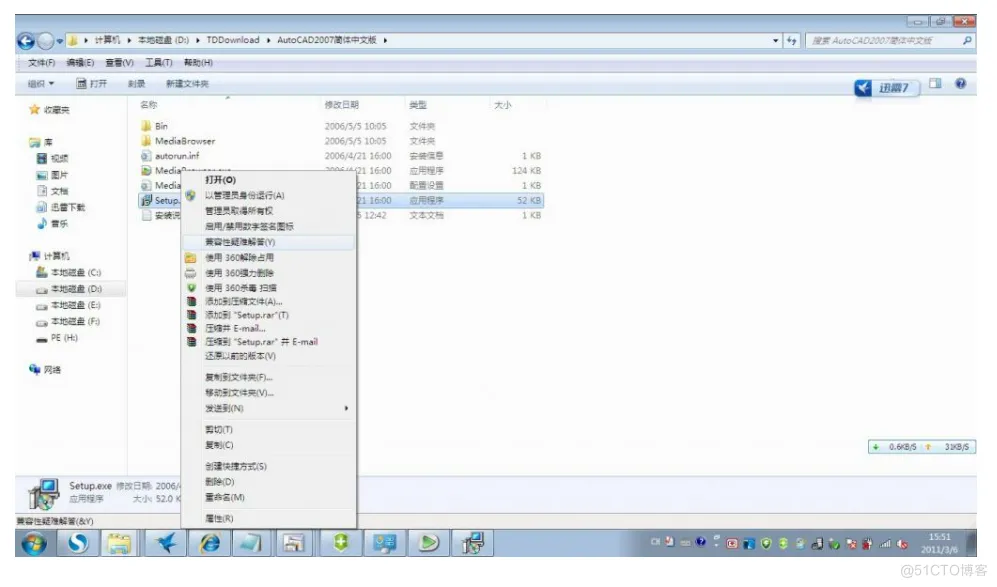Image resolution: width=997 pixels, height=587 pixels.
Task: Choose 兼容性疑难解答(Y) in context menu
Action: [240, 242]
